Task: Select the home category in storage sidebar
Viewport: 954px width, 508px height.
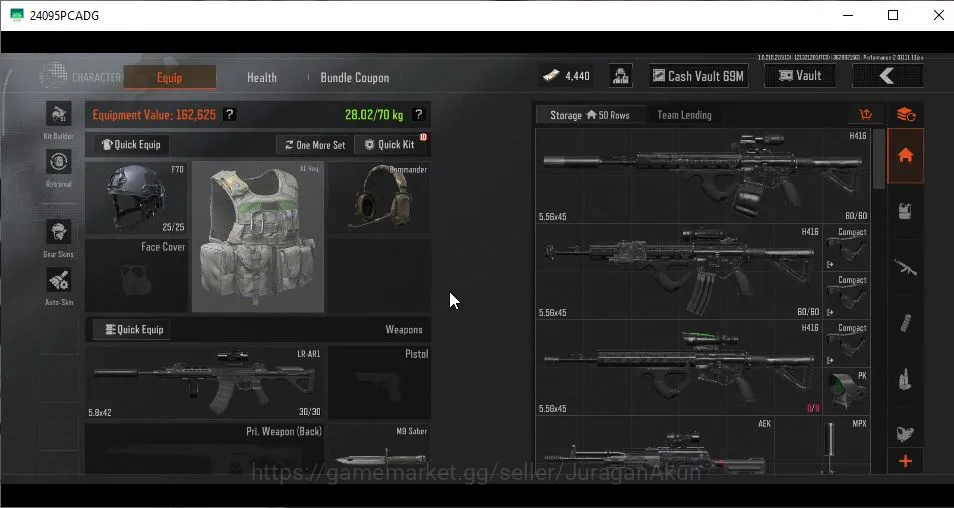Action: click(x=905, y=155)
